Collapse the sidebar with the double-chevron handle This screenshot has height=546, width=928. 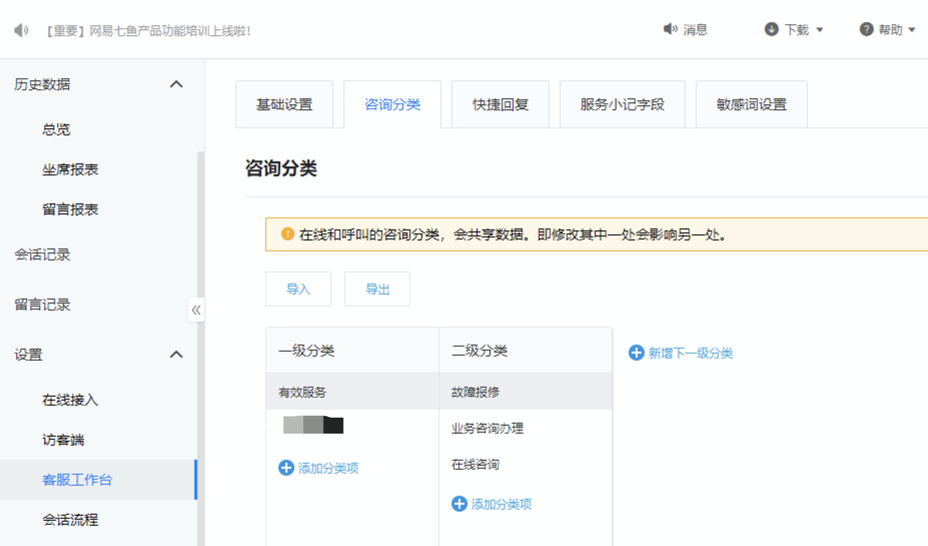click(196, 310)
